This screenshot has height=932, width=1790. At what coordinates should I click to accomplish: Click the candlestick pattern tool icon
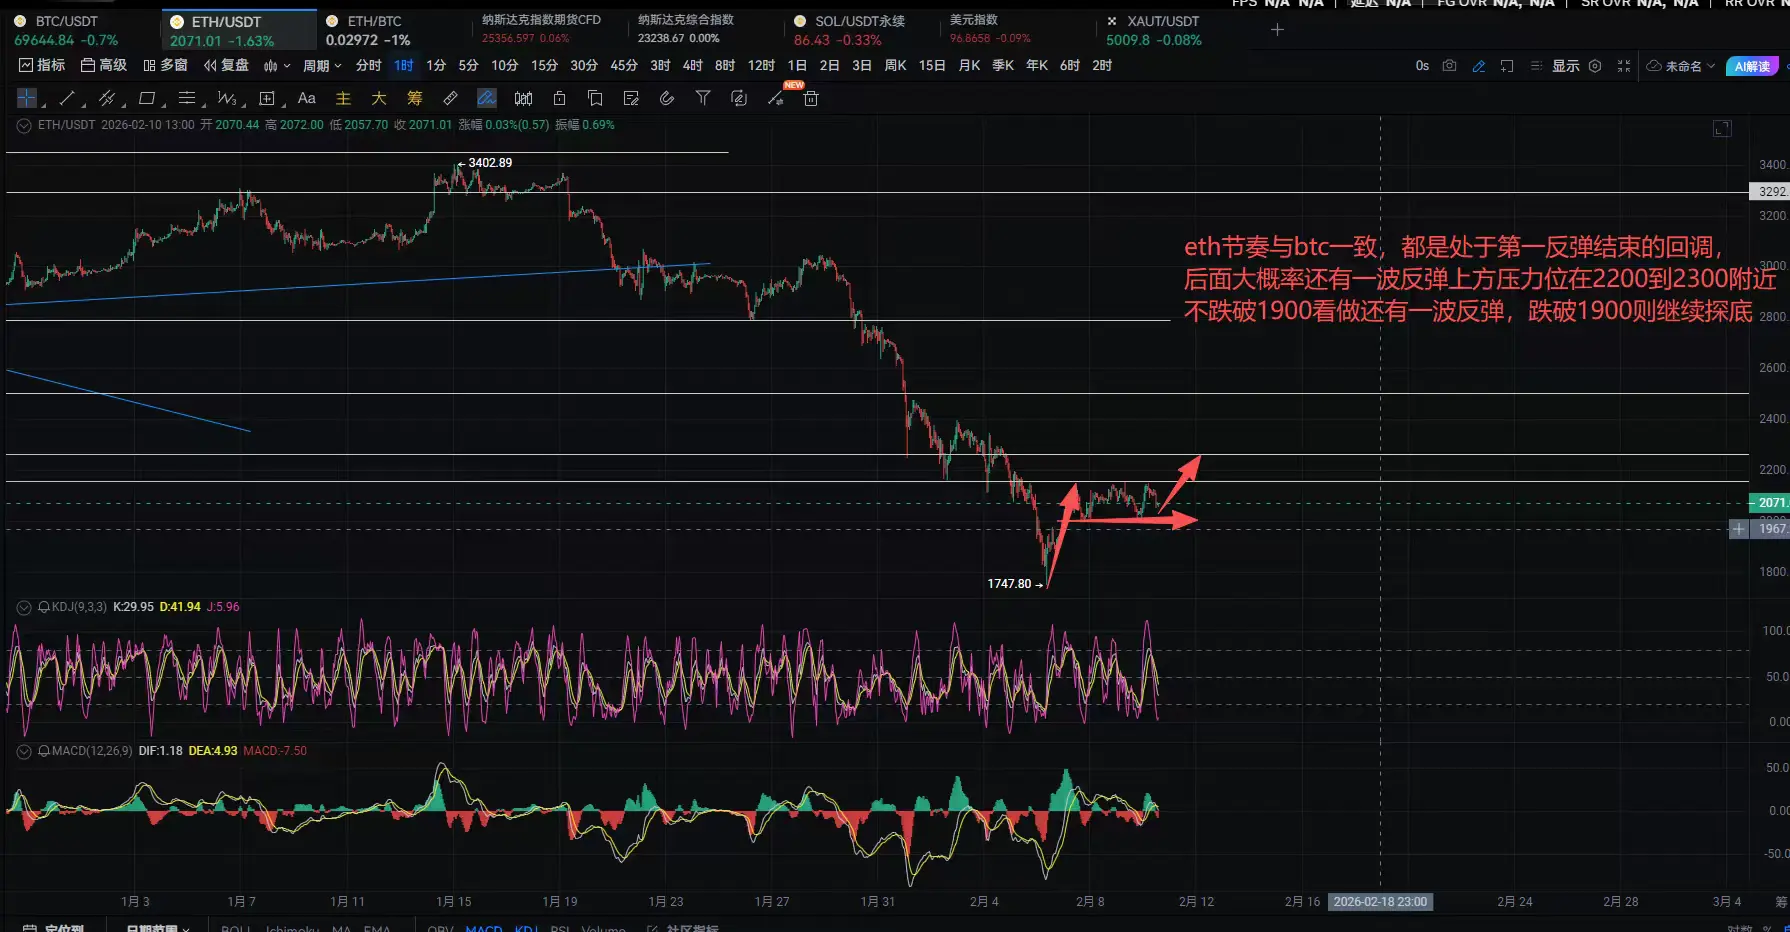[x=523, y=98]
